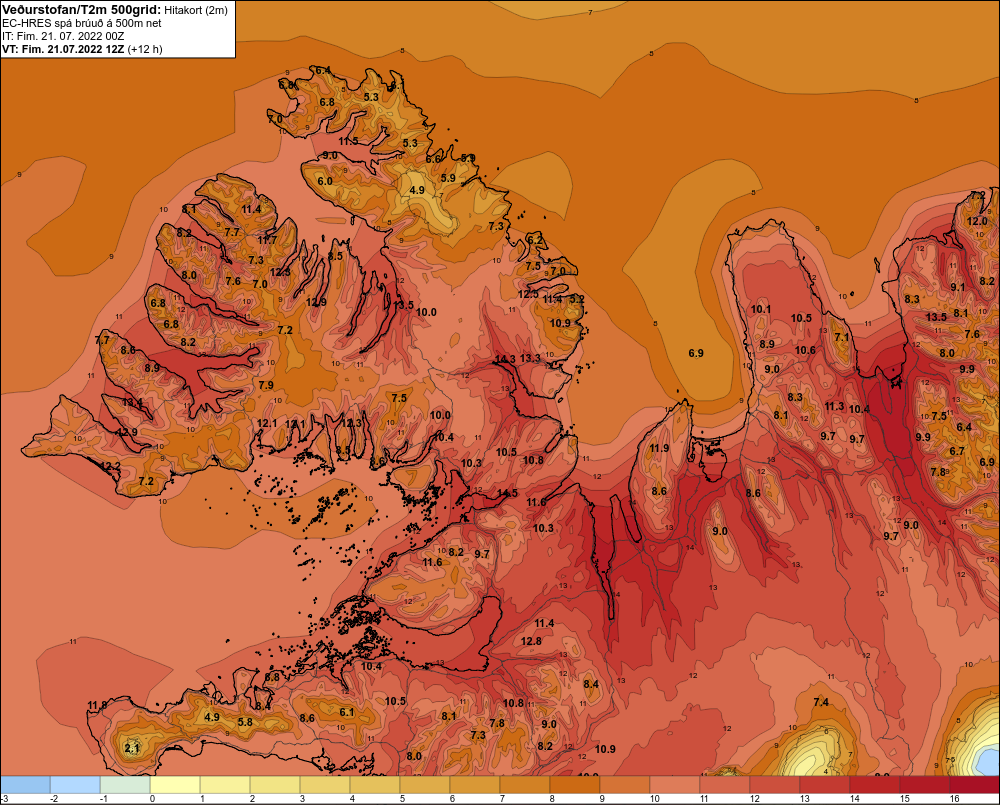Click the 7.9 temperature label
The image size is (1000, 805).
[266, 385]
